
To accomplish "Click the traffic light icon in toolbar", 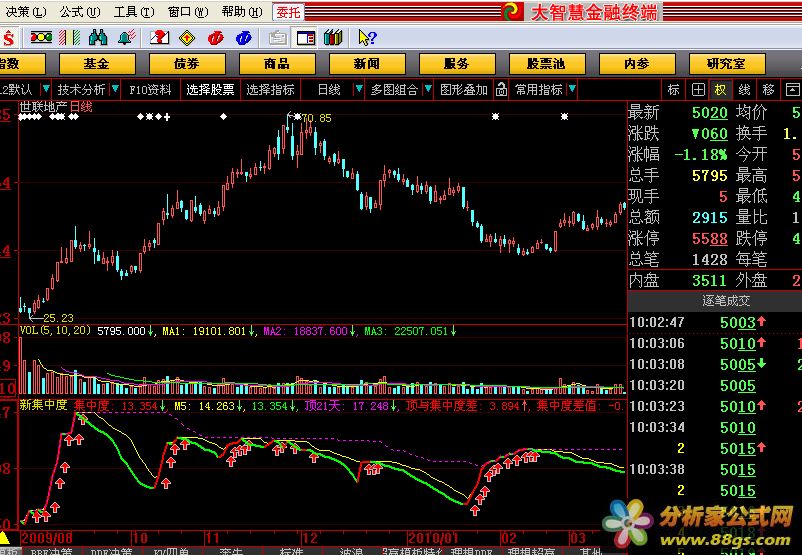I will click(41, 37).
